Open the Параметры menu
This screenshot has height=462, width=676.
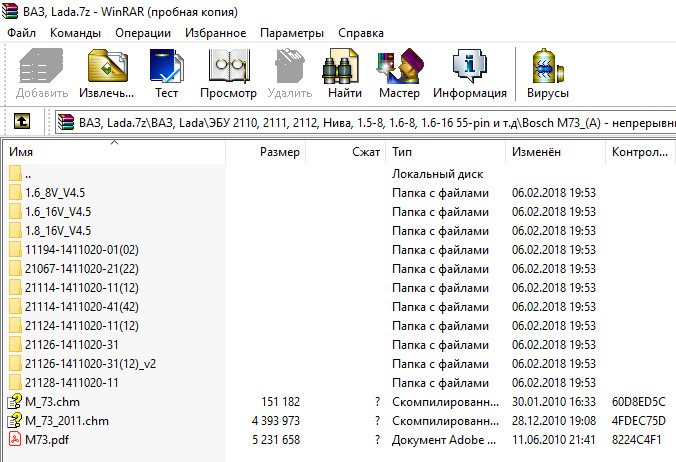coord(292,33)
